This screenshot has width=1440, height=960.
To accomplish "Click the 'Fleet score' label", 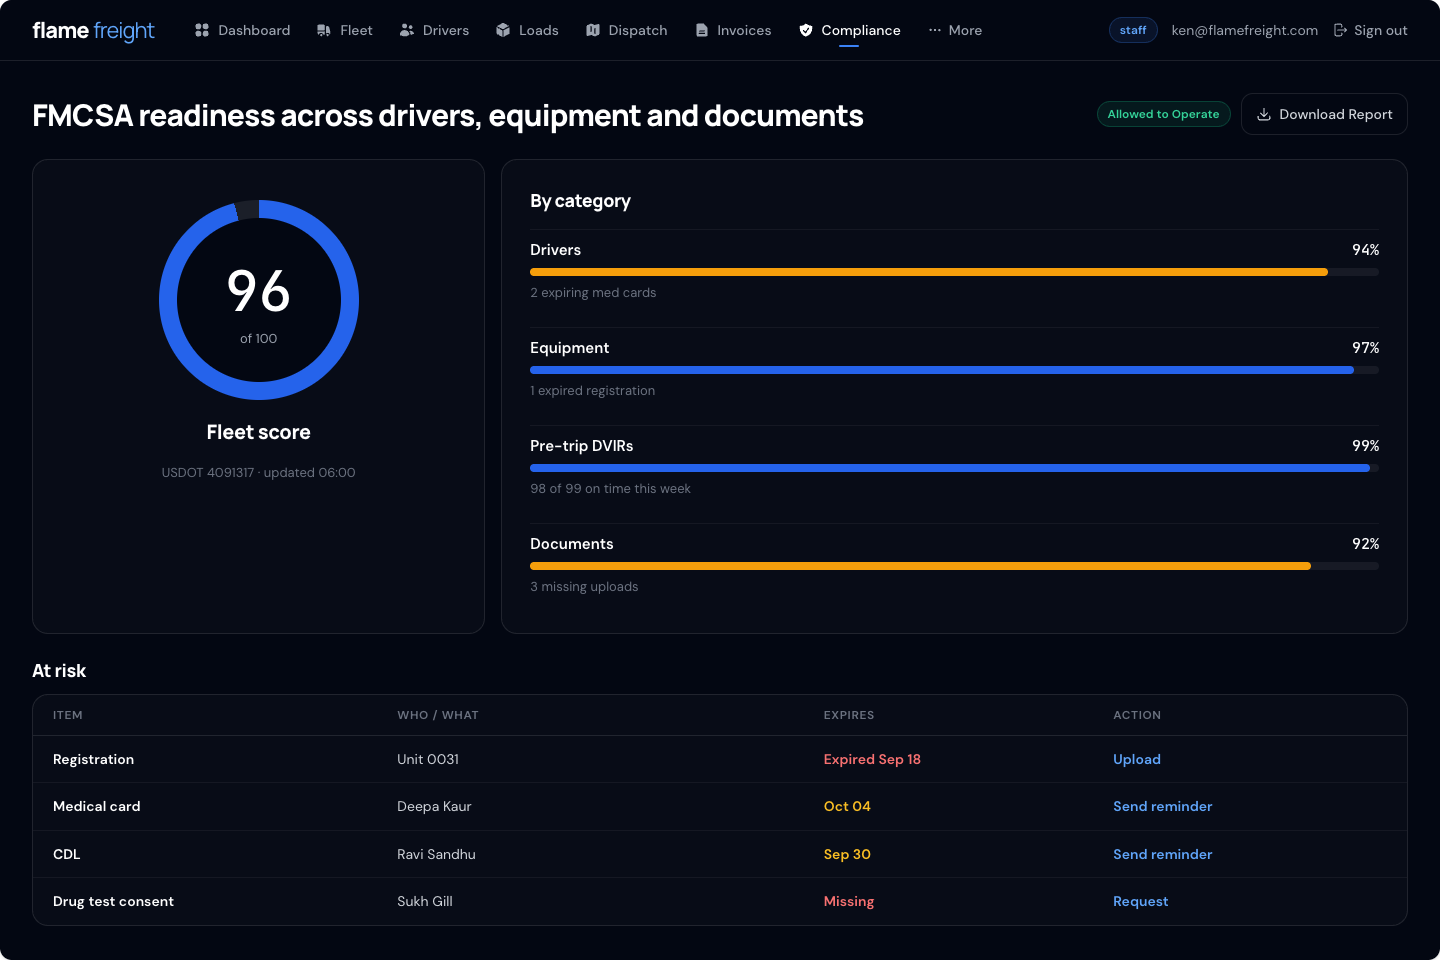I will pyautogui.click(x=258, y=432).
